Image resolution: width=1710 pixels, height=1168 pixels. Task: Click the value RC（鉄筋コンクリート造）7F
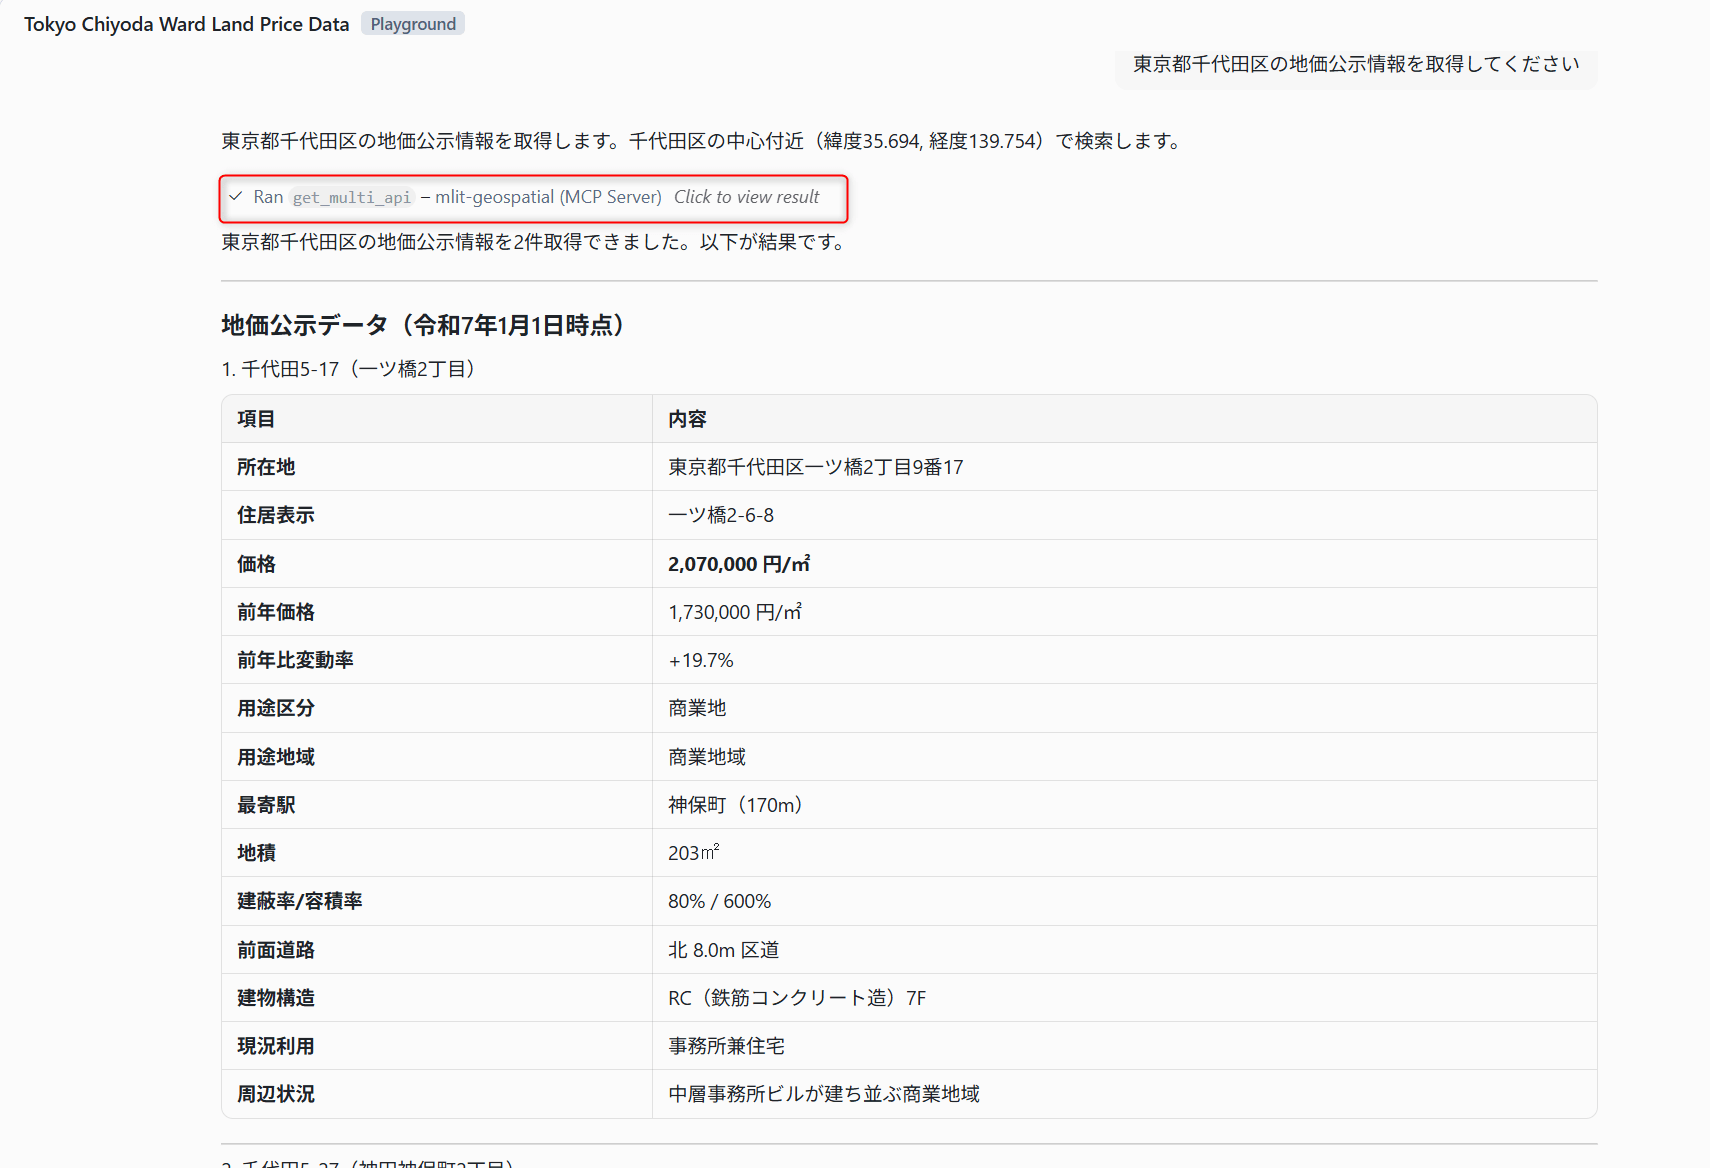click(x=797, y=998)
